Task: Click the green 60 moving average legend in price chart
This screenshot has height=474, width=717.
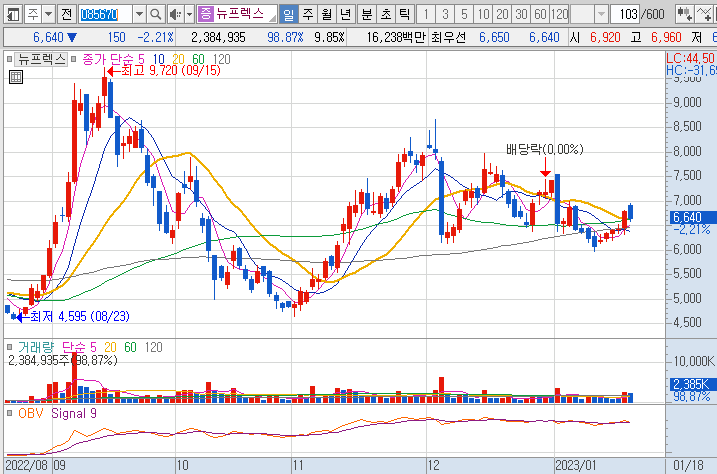Action: click(x=198, y=59)
